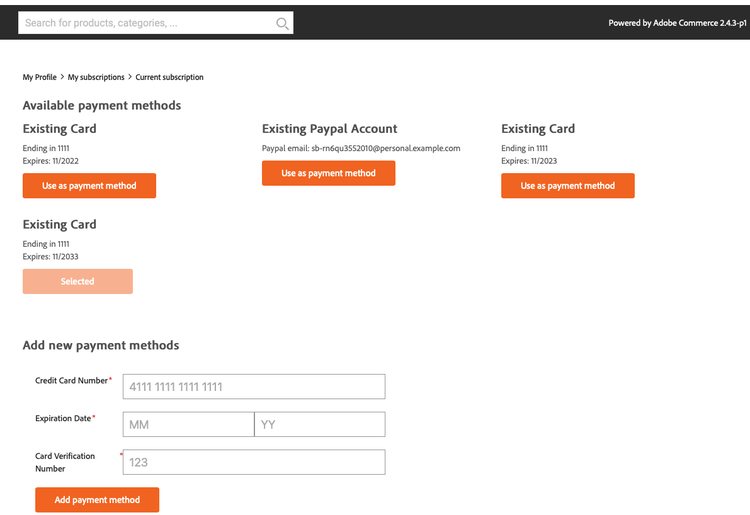Go to My Profile breadcrumb
Screen dimensions: 750x515
(40, 77)
